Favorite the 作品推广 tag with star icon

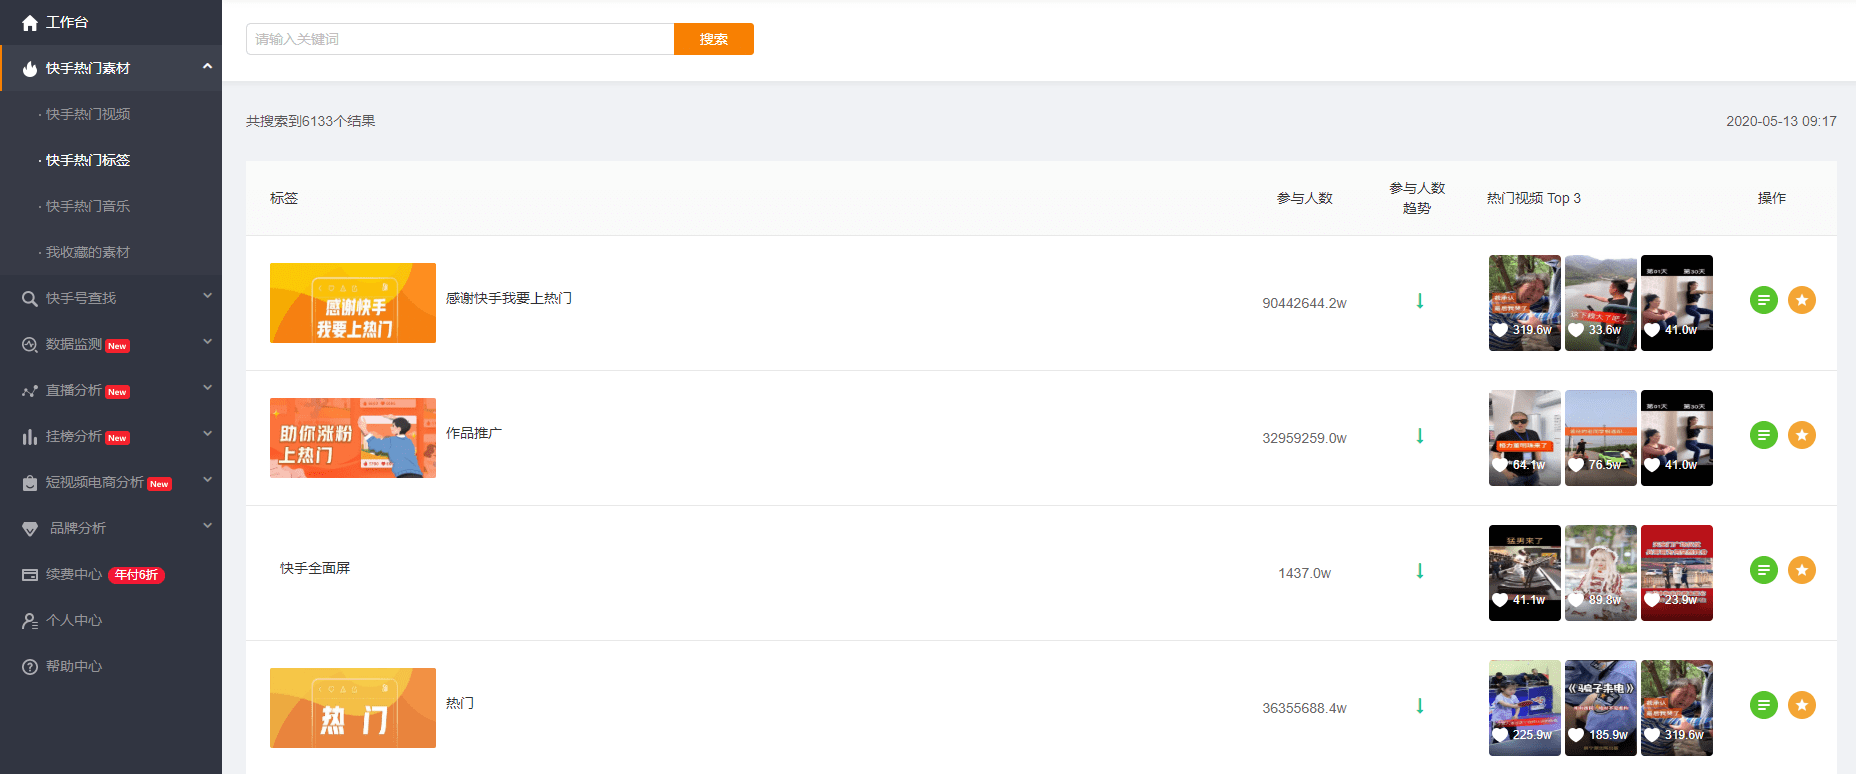(x=1801, y=435)
